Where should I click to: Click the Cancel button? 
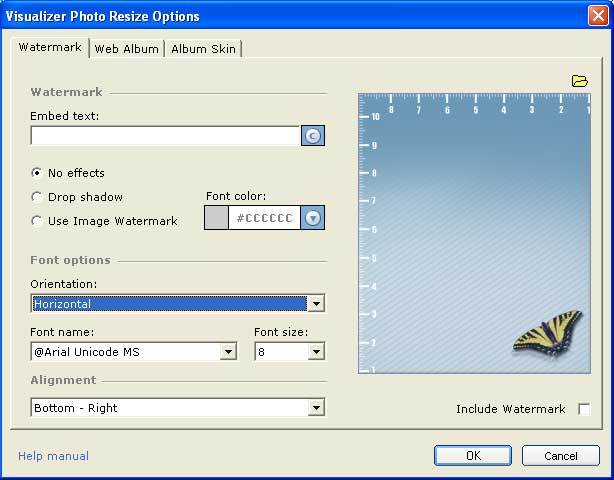point(561,456)
